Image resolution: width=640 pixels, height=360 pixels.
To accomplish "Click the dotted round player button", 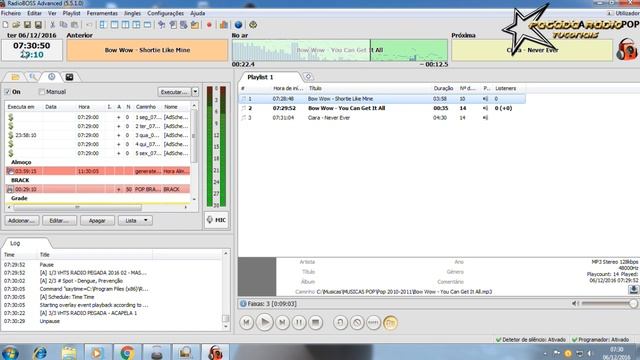I will pyautogui.click(x=373, y=322).
